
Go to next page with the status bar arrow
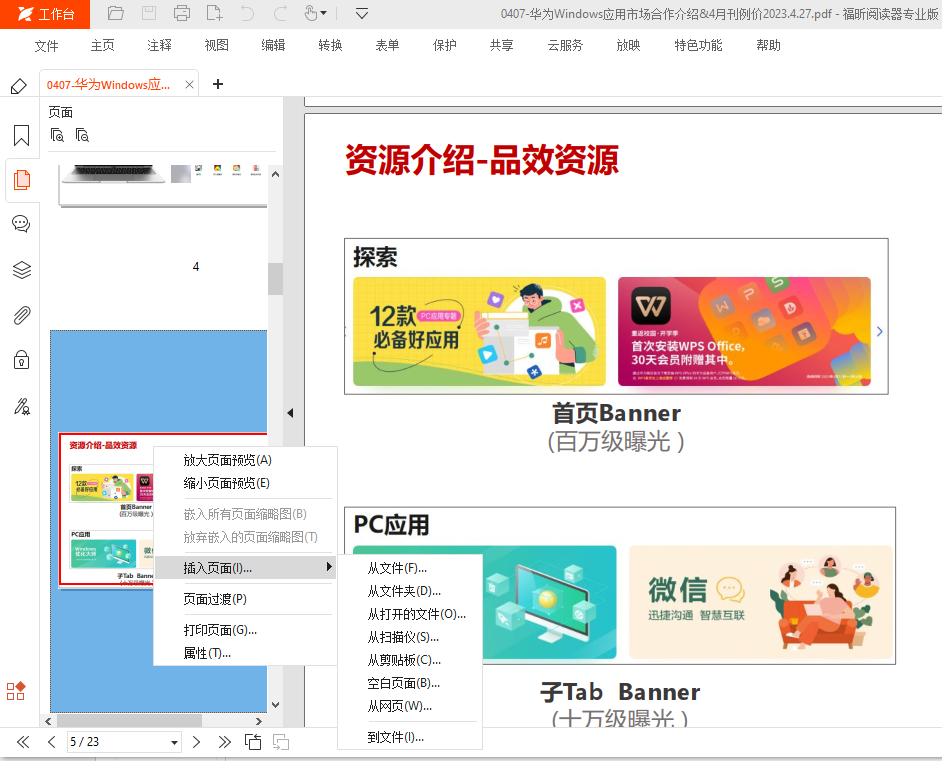[197, 742]
